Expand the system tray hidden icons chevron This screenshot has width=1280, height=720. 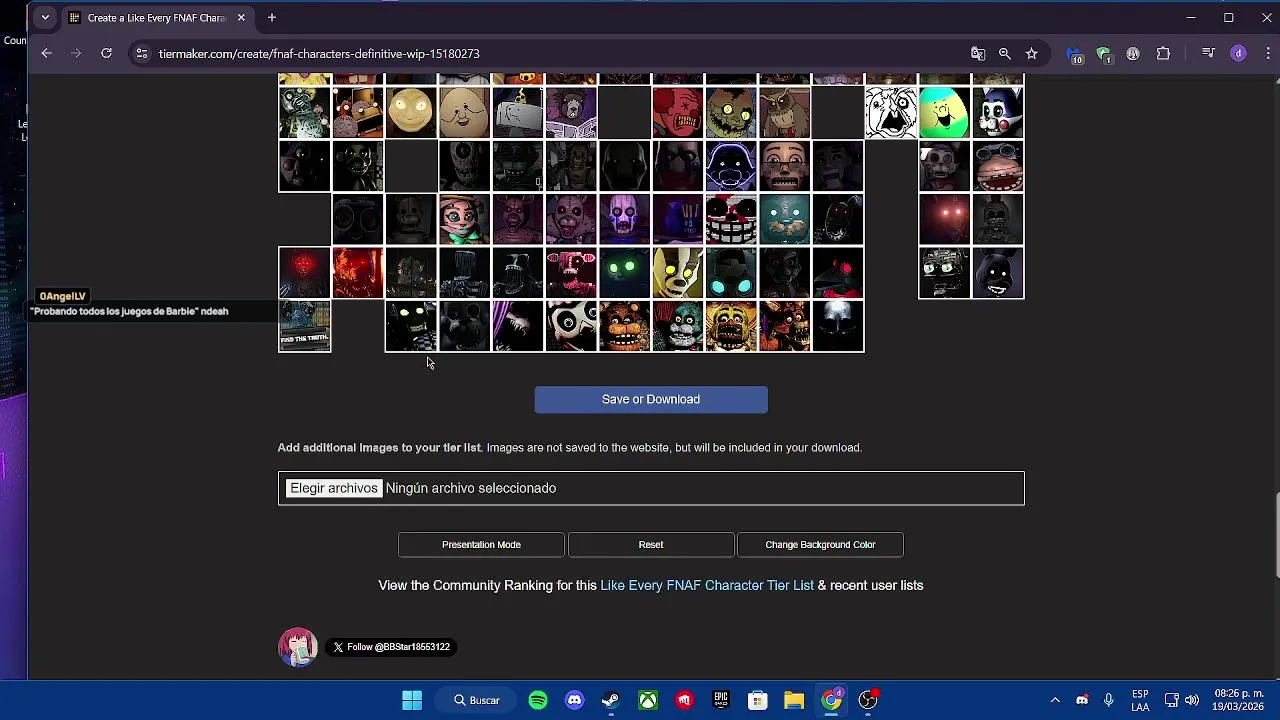click(x=1055, y=700)
